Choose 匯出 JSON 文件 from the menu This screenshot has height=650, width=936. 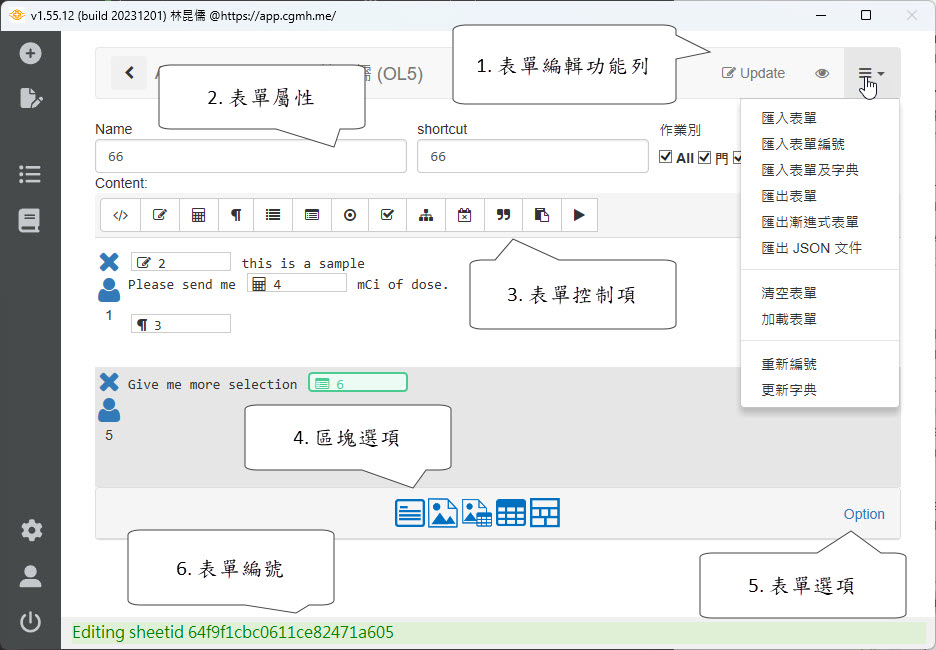click(811, 248)
